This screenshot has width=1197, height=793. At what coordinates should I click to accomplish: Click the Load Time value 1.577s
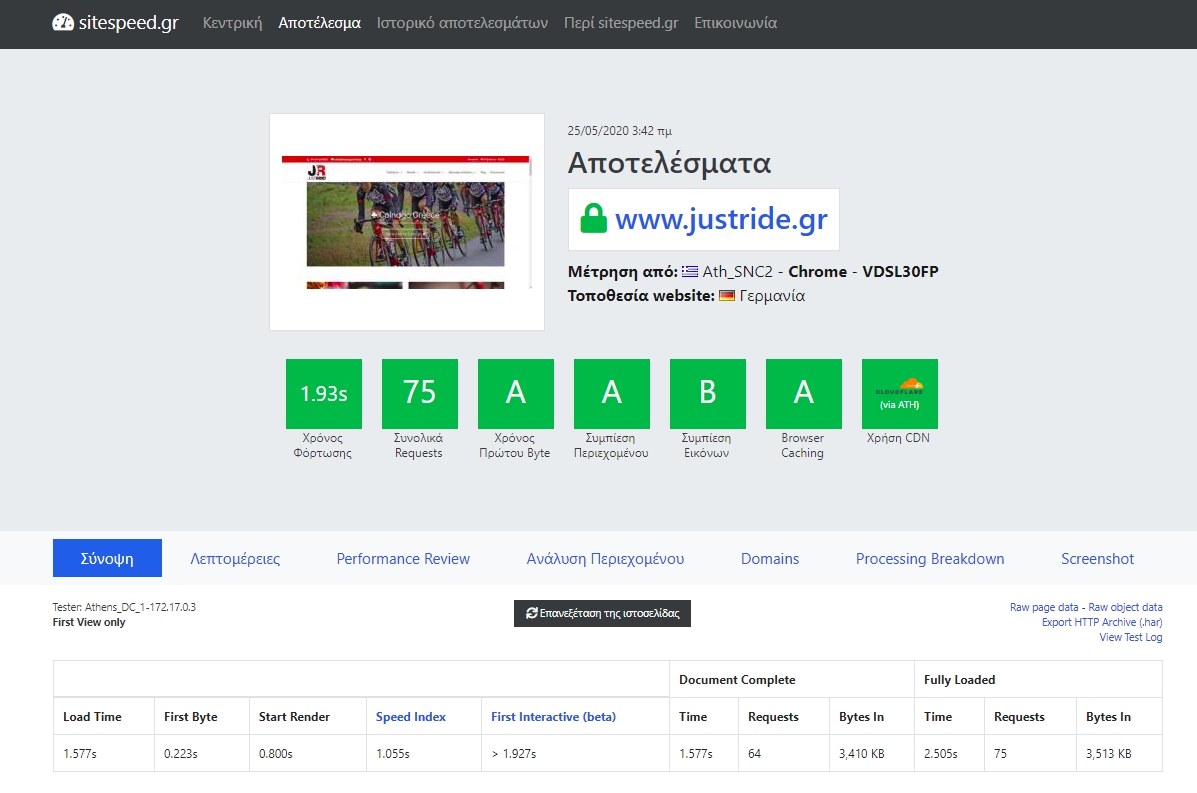79,753
